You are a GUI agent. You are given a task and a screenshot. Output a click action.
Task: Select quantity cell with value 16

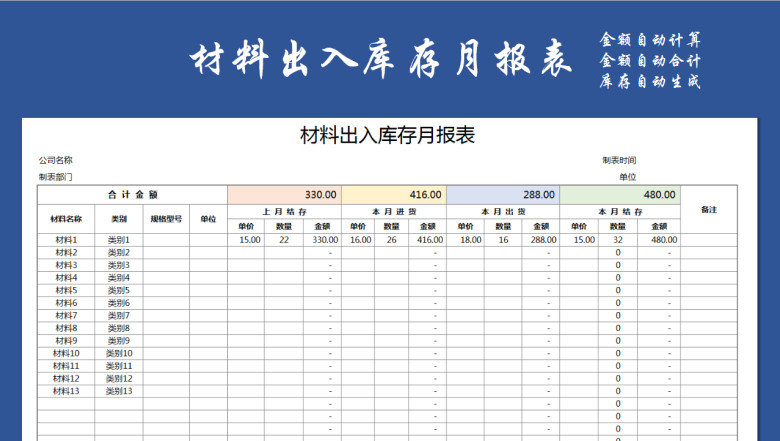pos(503,240)
